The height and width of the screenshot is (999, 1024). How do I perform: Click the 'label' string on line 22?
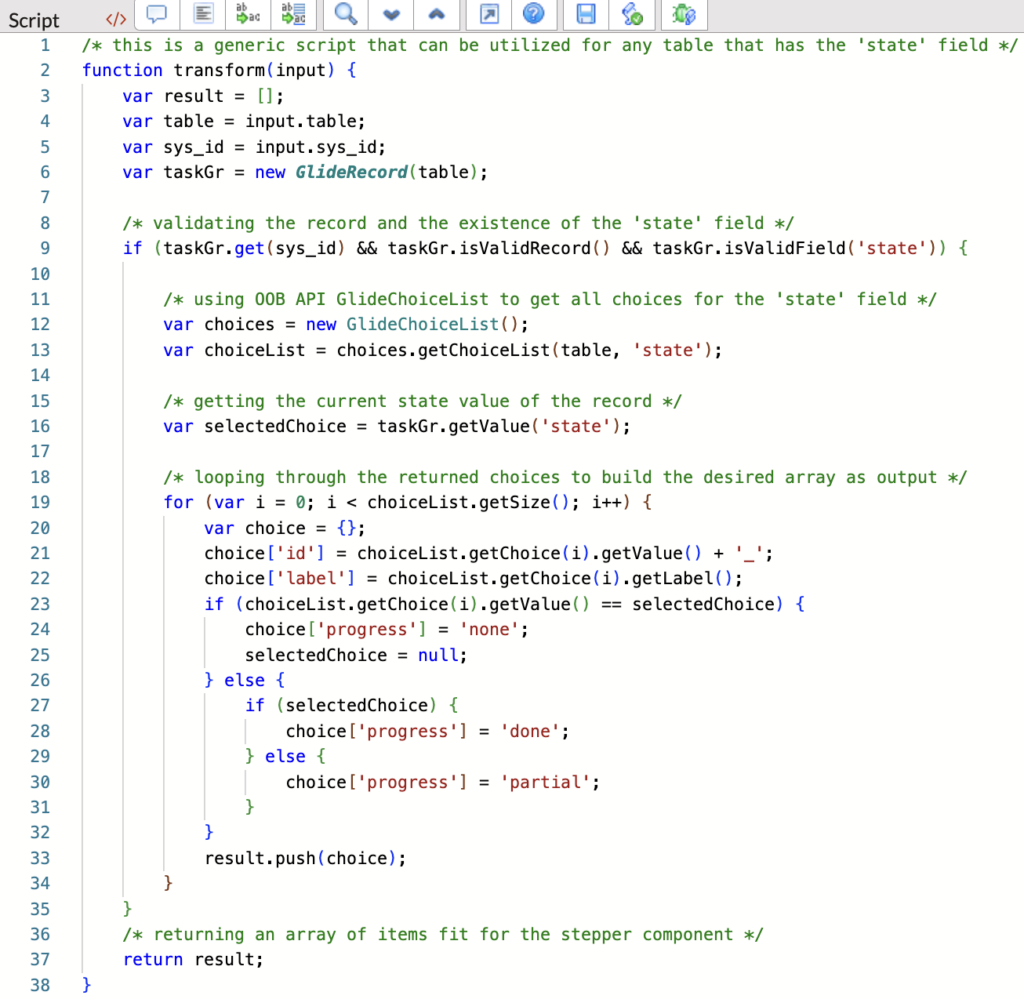point(316,579)
